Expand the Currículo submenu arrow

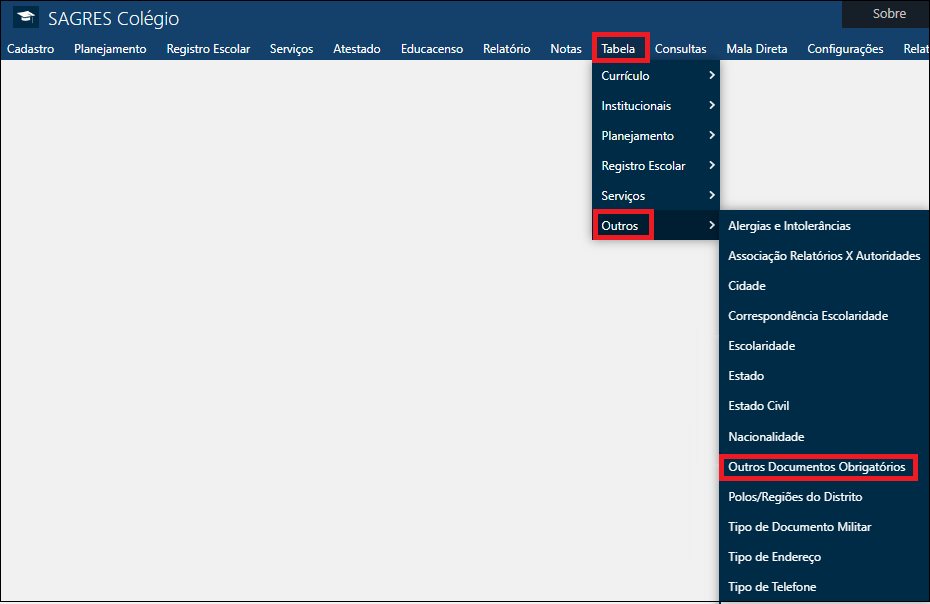(713, 75)
